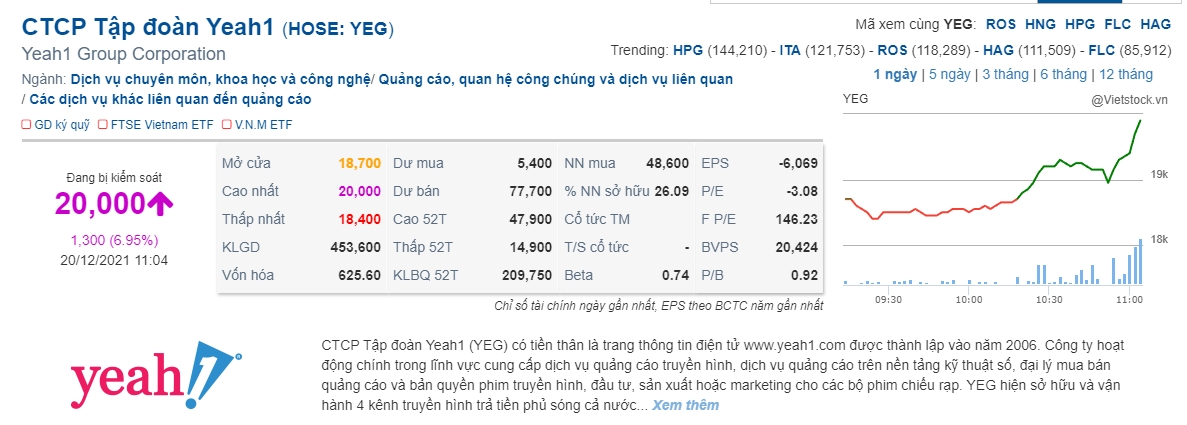Open ROS in related tickers
The image size is (1187, 425).
pos(1001,24)
